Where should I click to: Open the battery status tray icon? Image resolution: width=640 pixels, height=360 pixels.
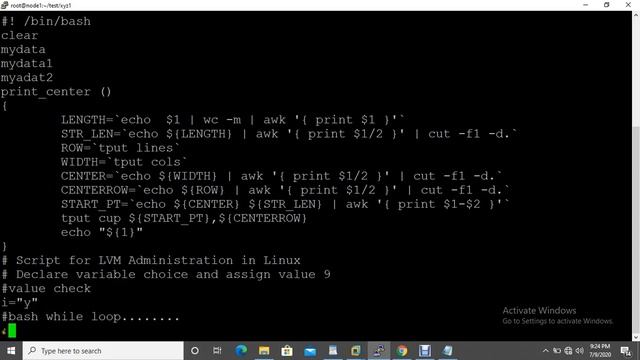(557, 351)
